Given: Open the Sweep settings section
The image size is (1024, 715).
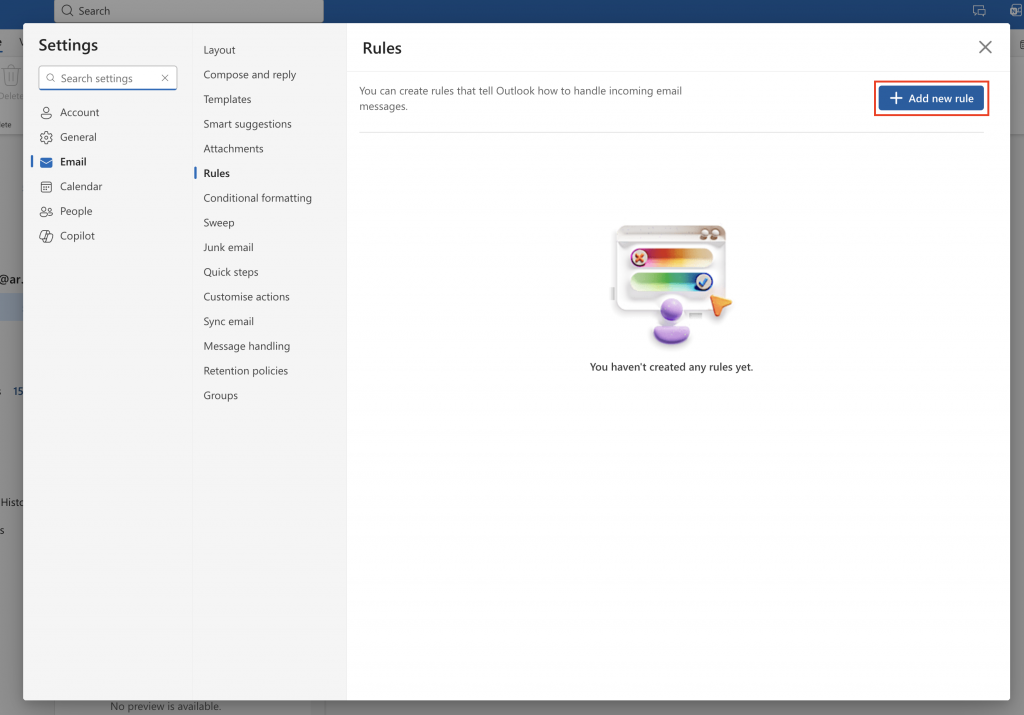Looking at the screenshot, I should (218, 222).
